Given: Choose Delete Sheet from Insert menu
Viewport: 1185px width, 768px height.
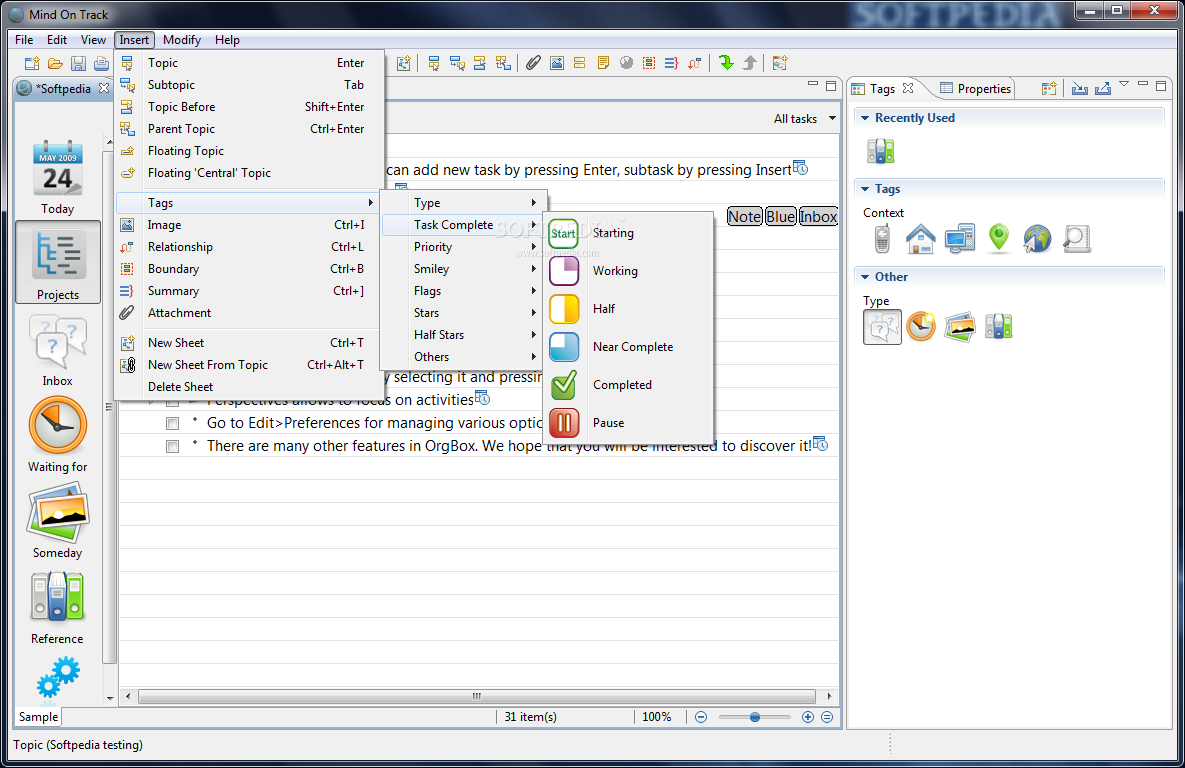Looking at the screenshot, I should click(x=249, y=387).
